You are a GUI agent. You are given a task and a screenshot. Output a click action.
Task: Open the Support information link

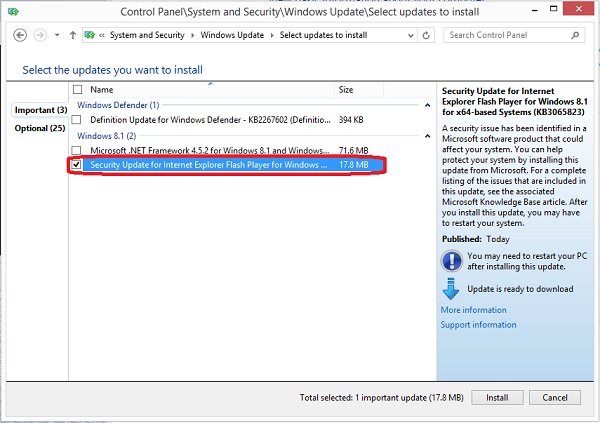(478, 325)
